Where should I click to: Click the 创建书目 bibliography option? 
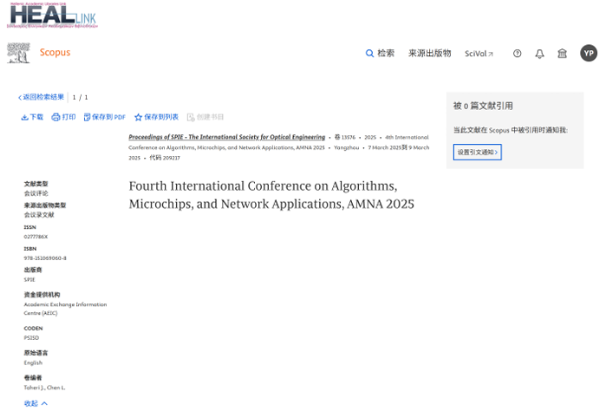[x=205, y=117]
